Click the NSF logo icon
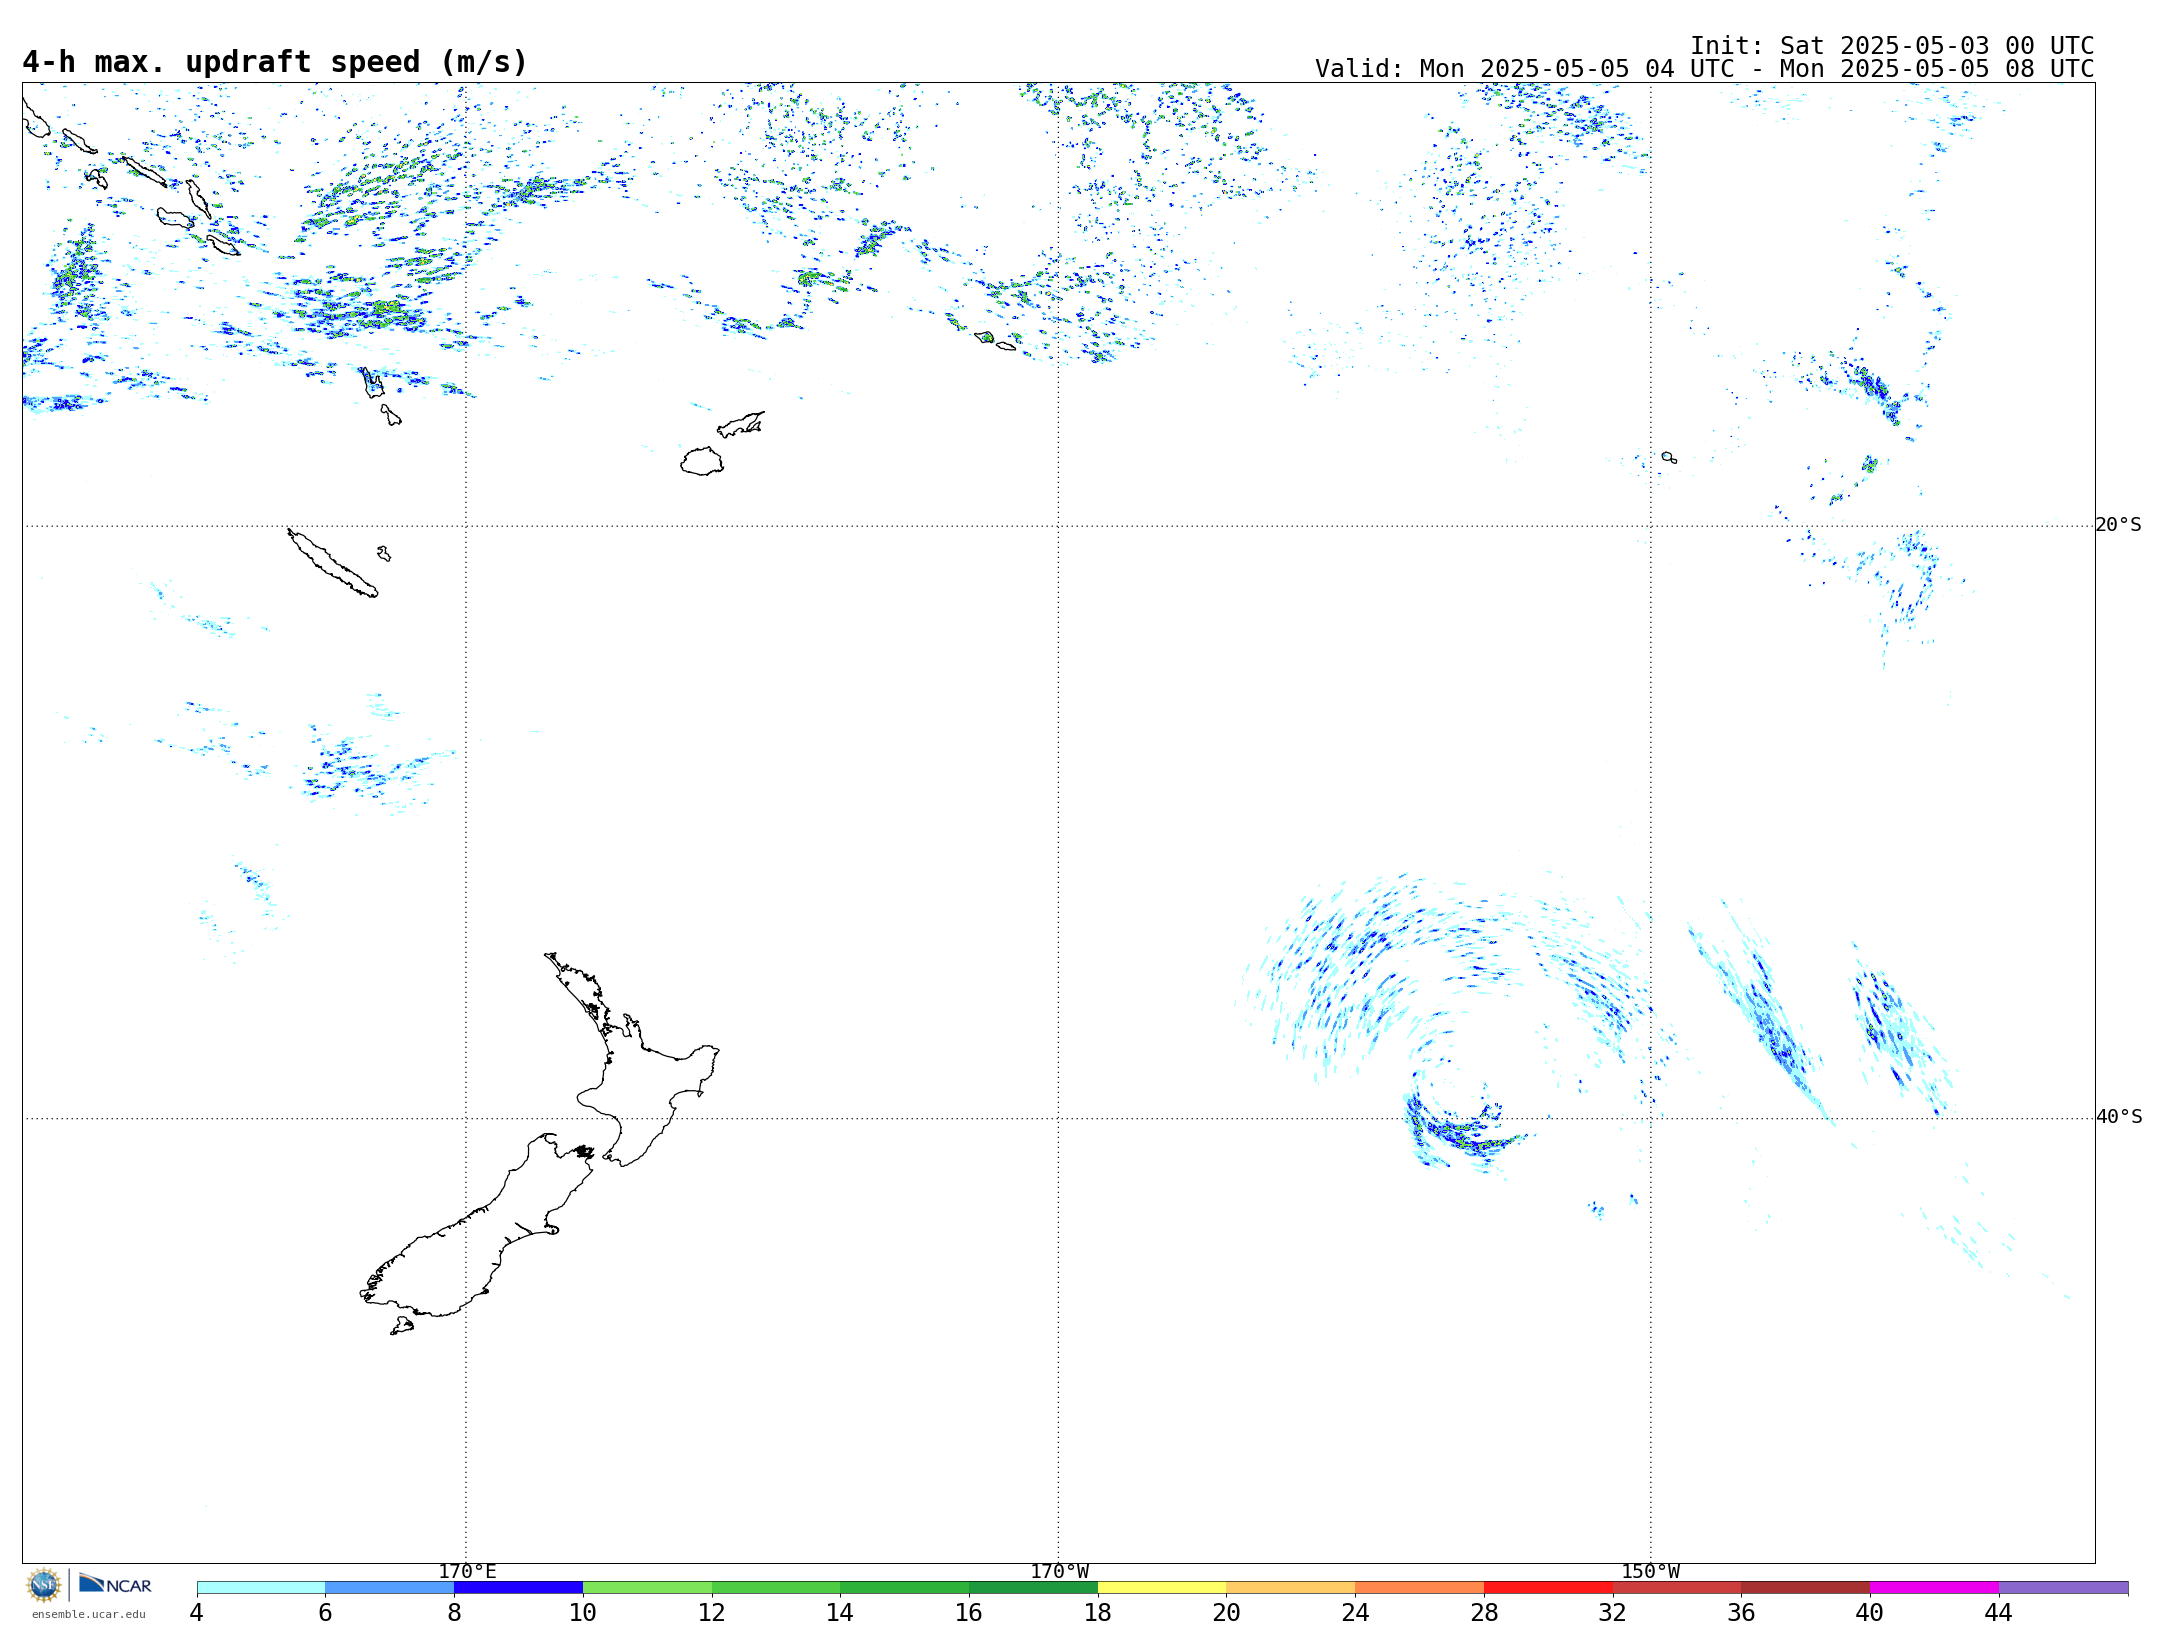Screen dimensions: 2160x1626 coord(44,1585)
